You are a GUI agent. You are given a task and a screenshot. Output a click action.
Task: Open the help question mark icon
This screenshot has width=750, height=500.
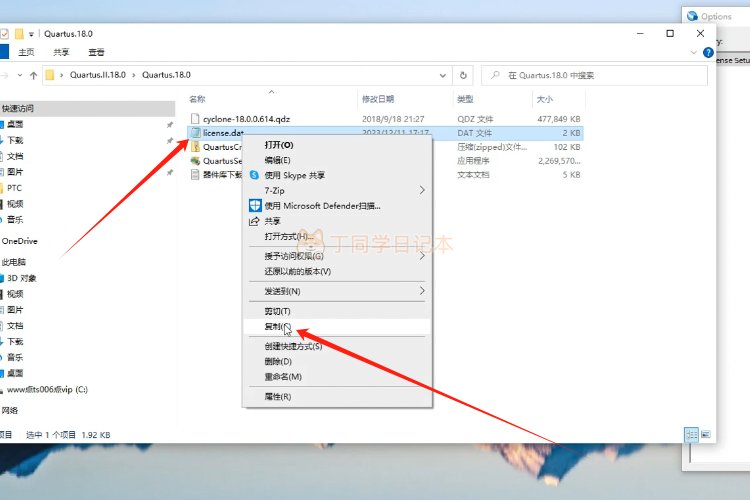[708, 53]
